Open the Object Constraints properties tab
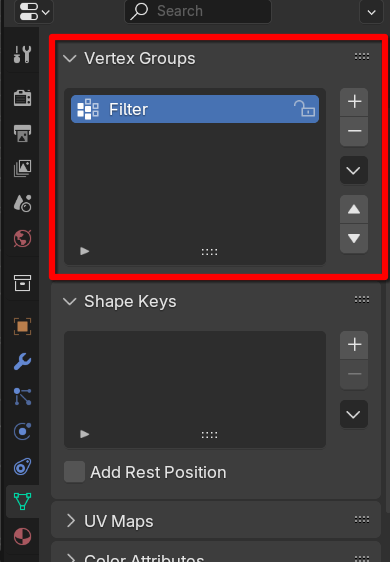This screenshot has height=562, width=390. pyautogui.click(x=22, y=466)
